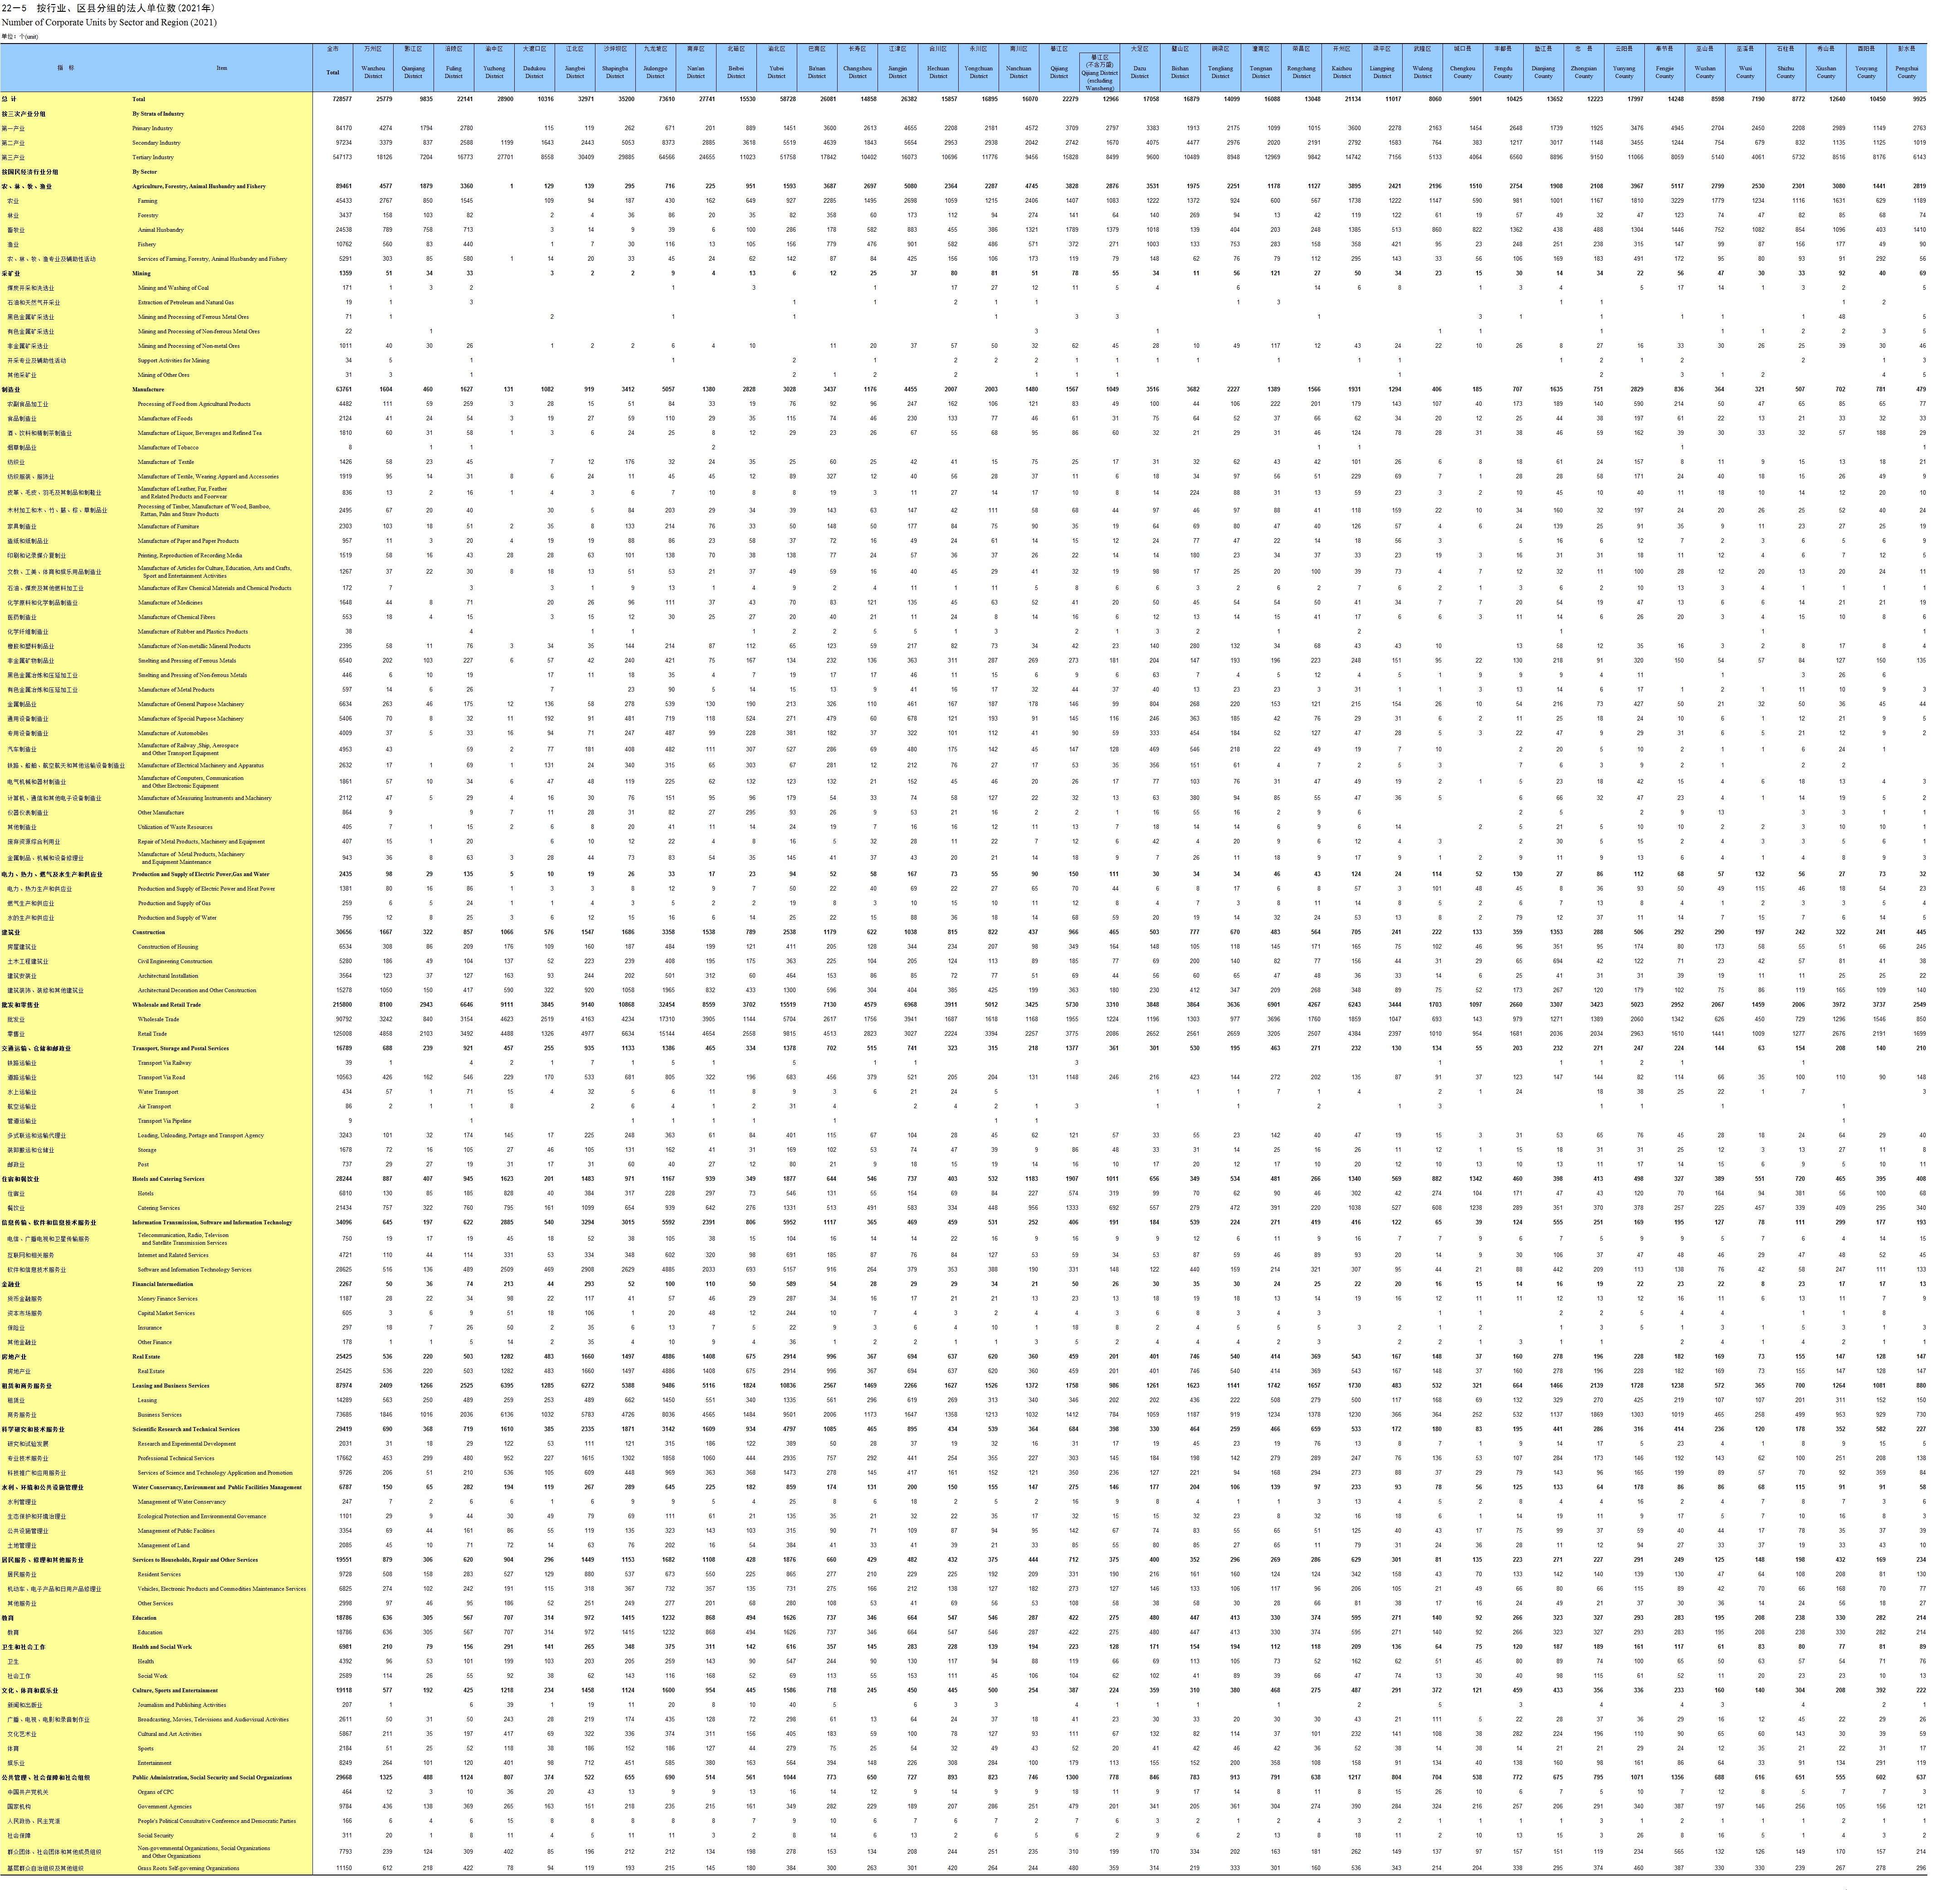Click the 'Hechuan District' column header
Screen dimensions: 1960x1890
click(x=938, y=72)
